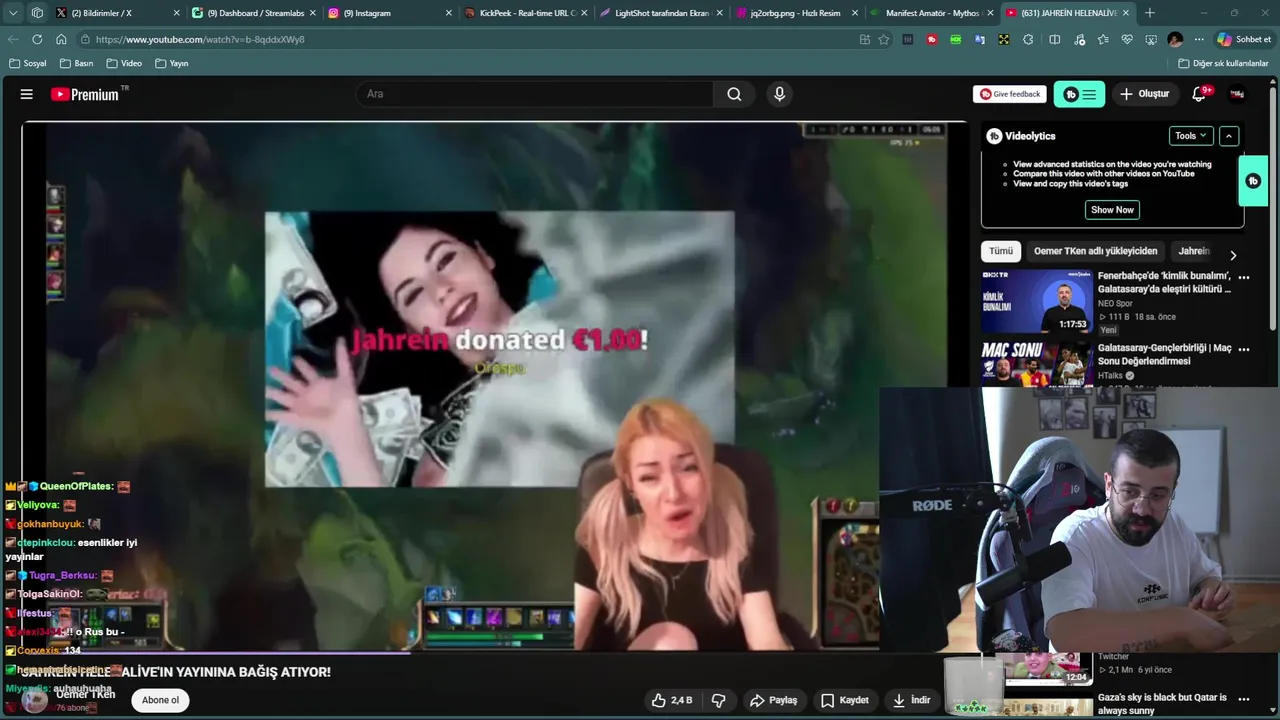Click the Oluştur create button
The image size is (1280, 720).
point(1144,94)
